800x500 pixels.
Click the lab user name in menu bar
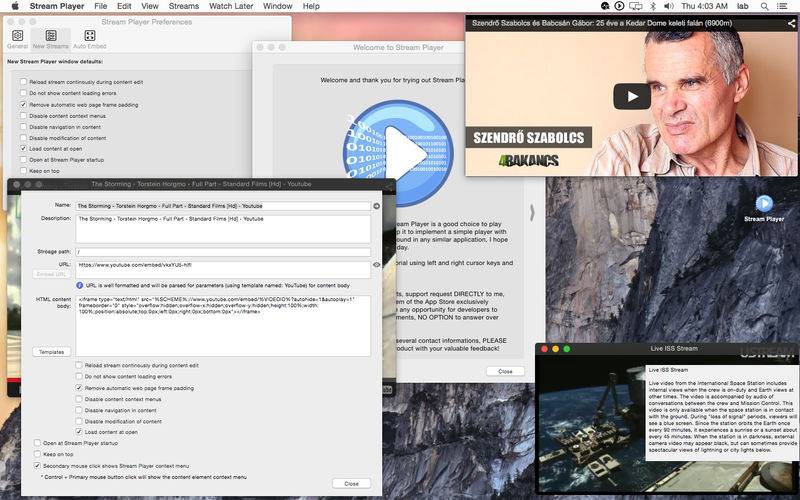coord(742,6)
